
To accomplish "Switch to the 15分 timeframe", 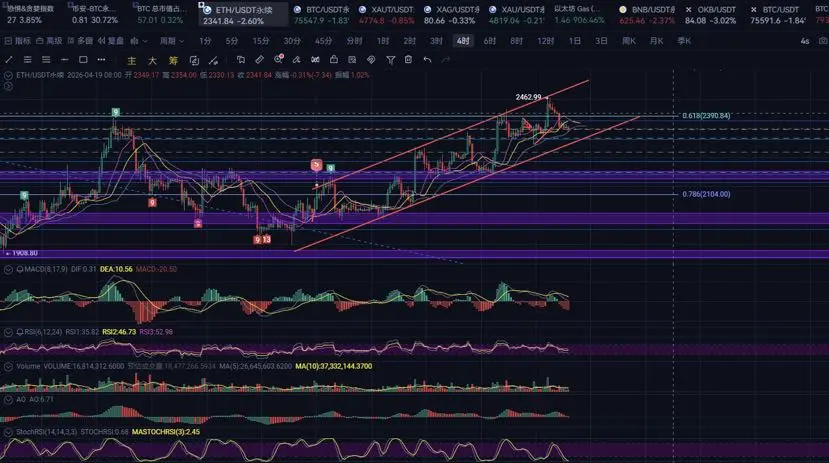I will pyautogui.click(x=261, y=41).
